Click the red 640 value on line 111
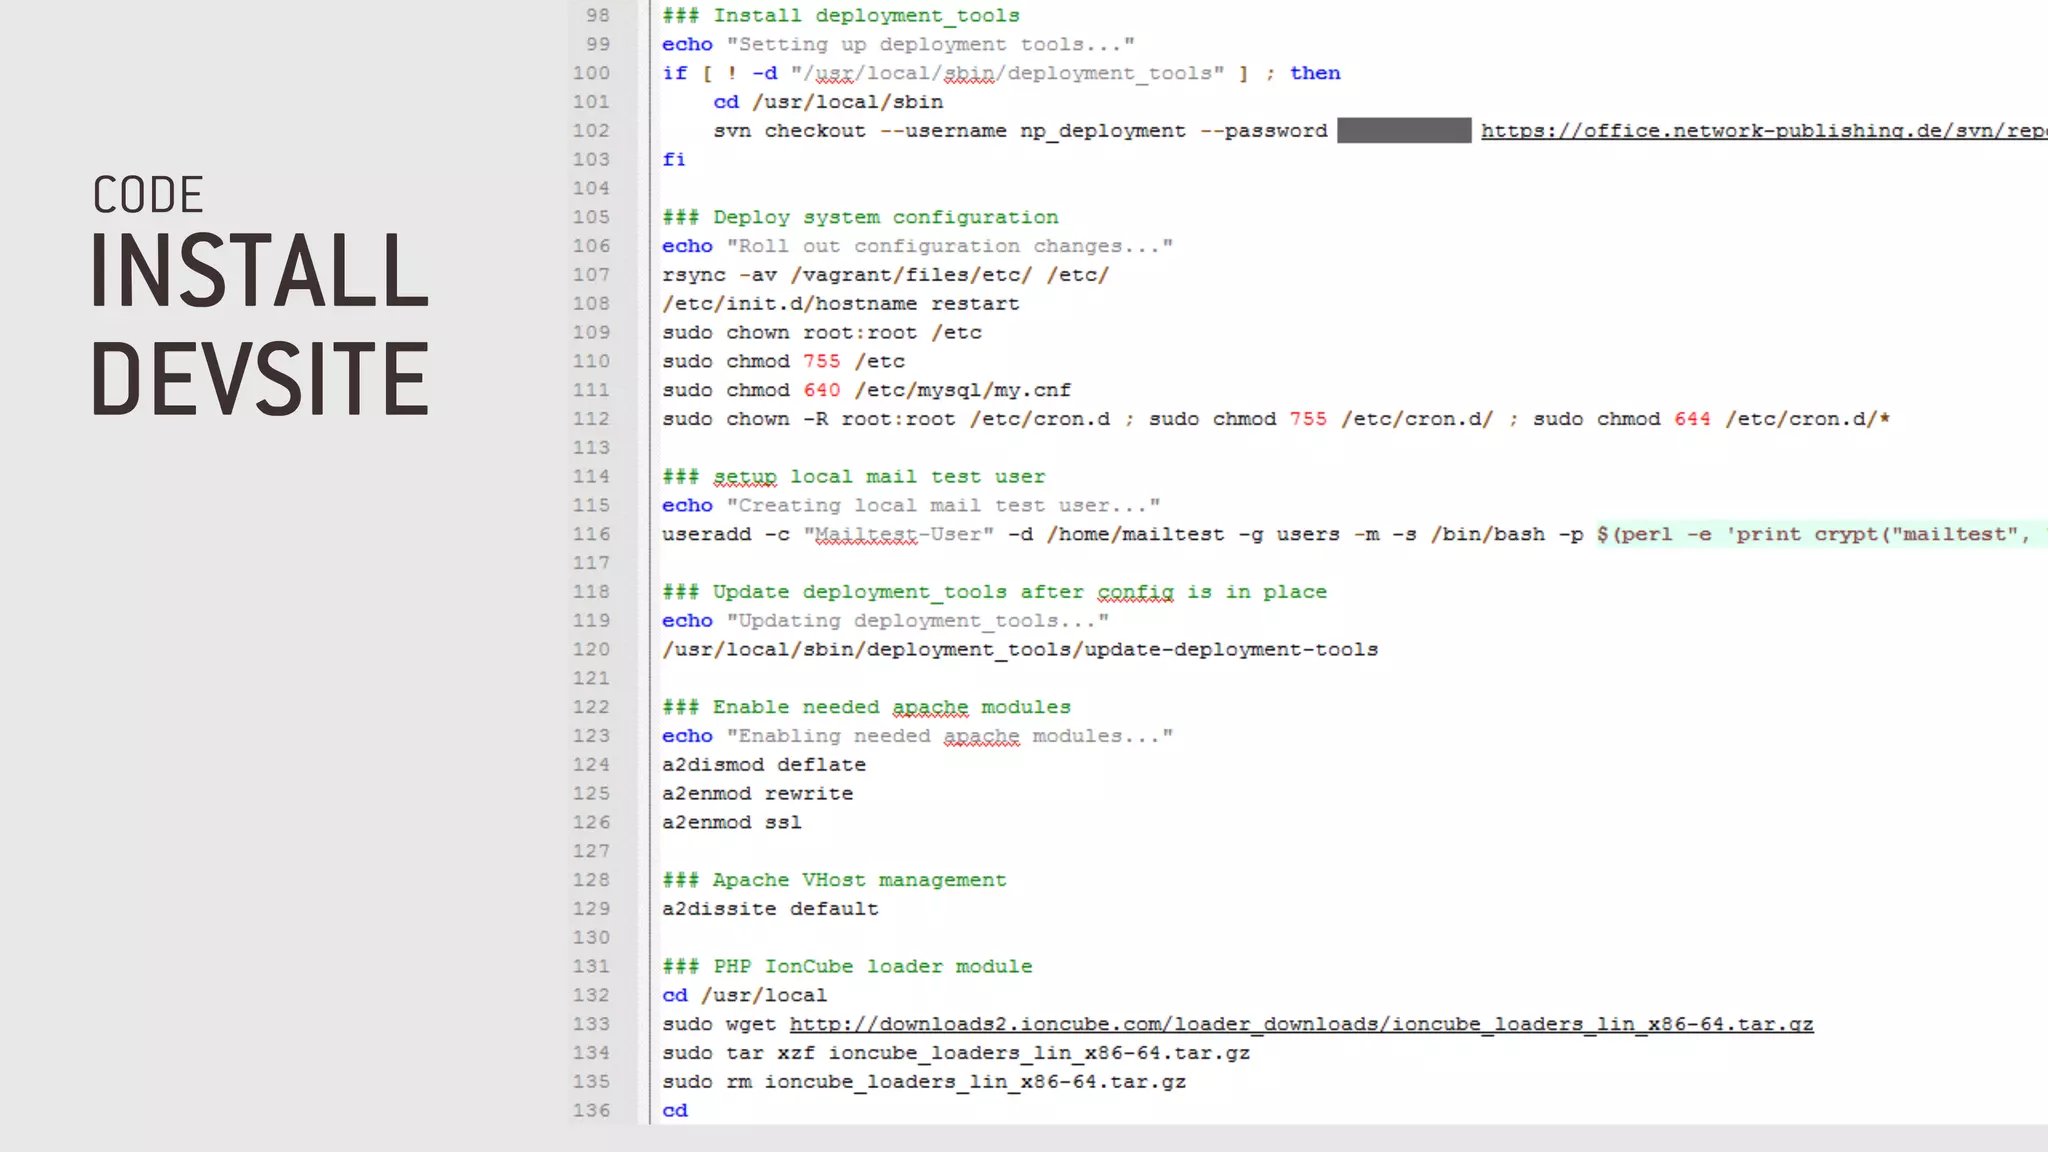Screen dimensions: 2048x1152 coord(822,390)
